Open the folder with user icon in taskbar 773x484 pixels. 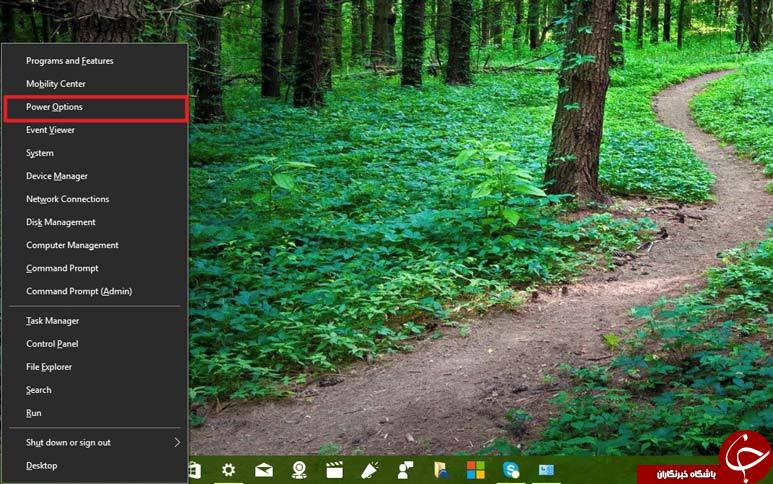point(440,470)
